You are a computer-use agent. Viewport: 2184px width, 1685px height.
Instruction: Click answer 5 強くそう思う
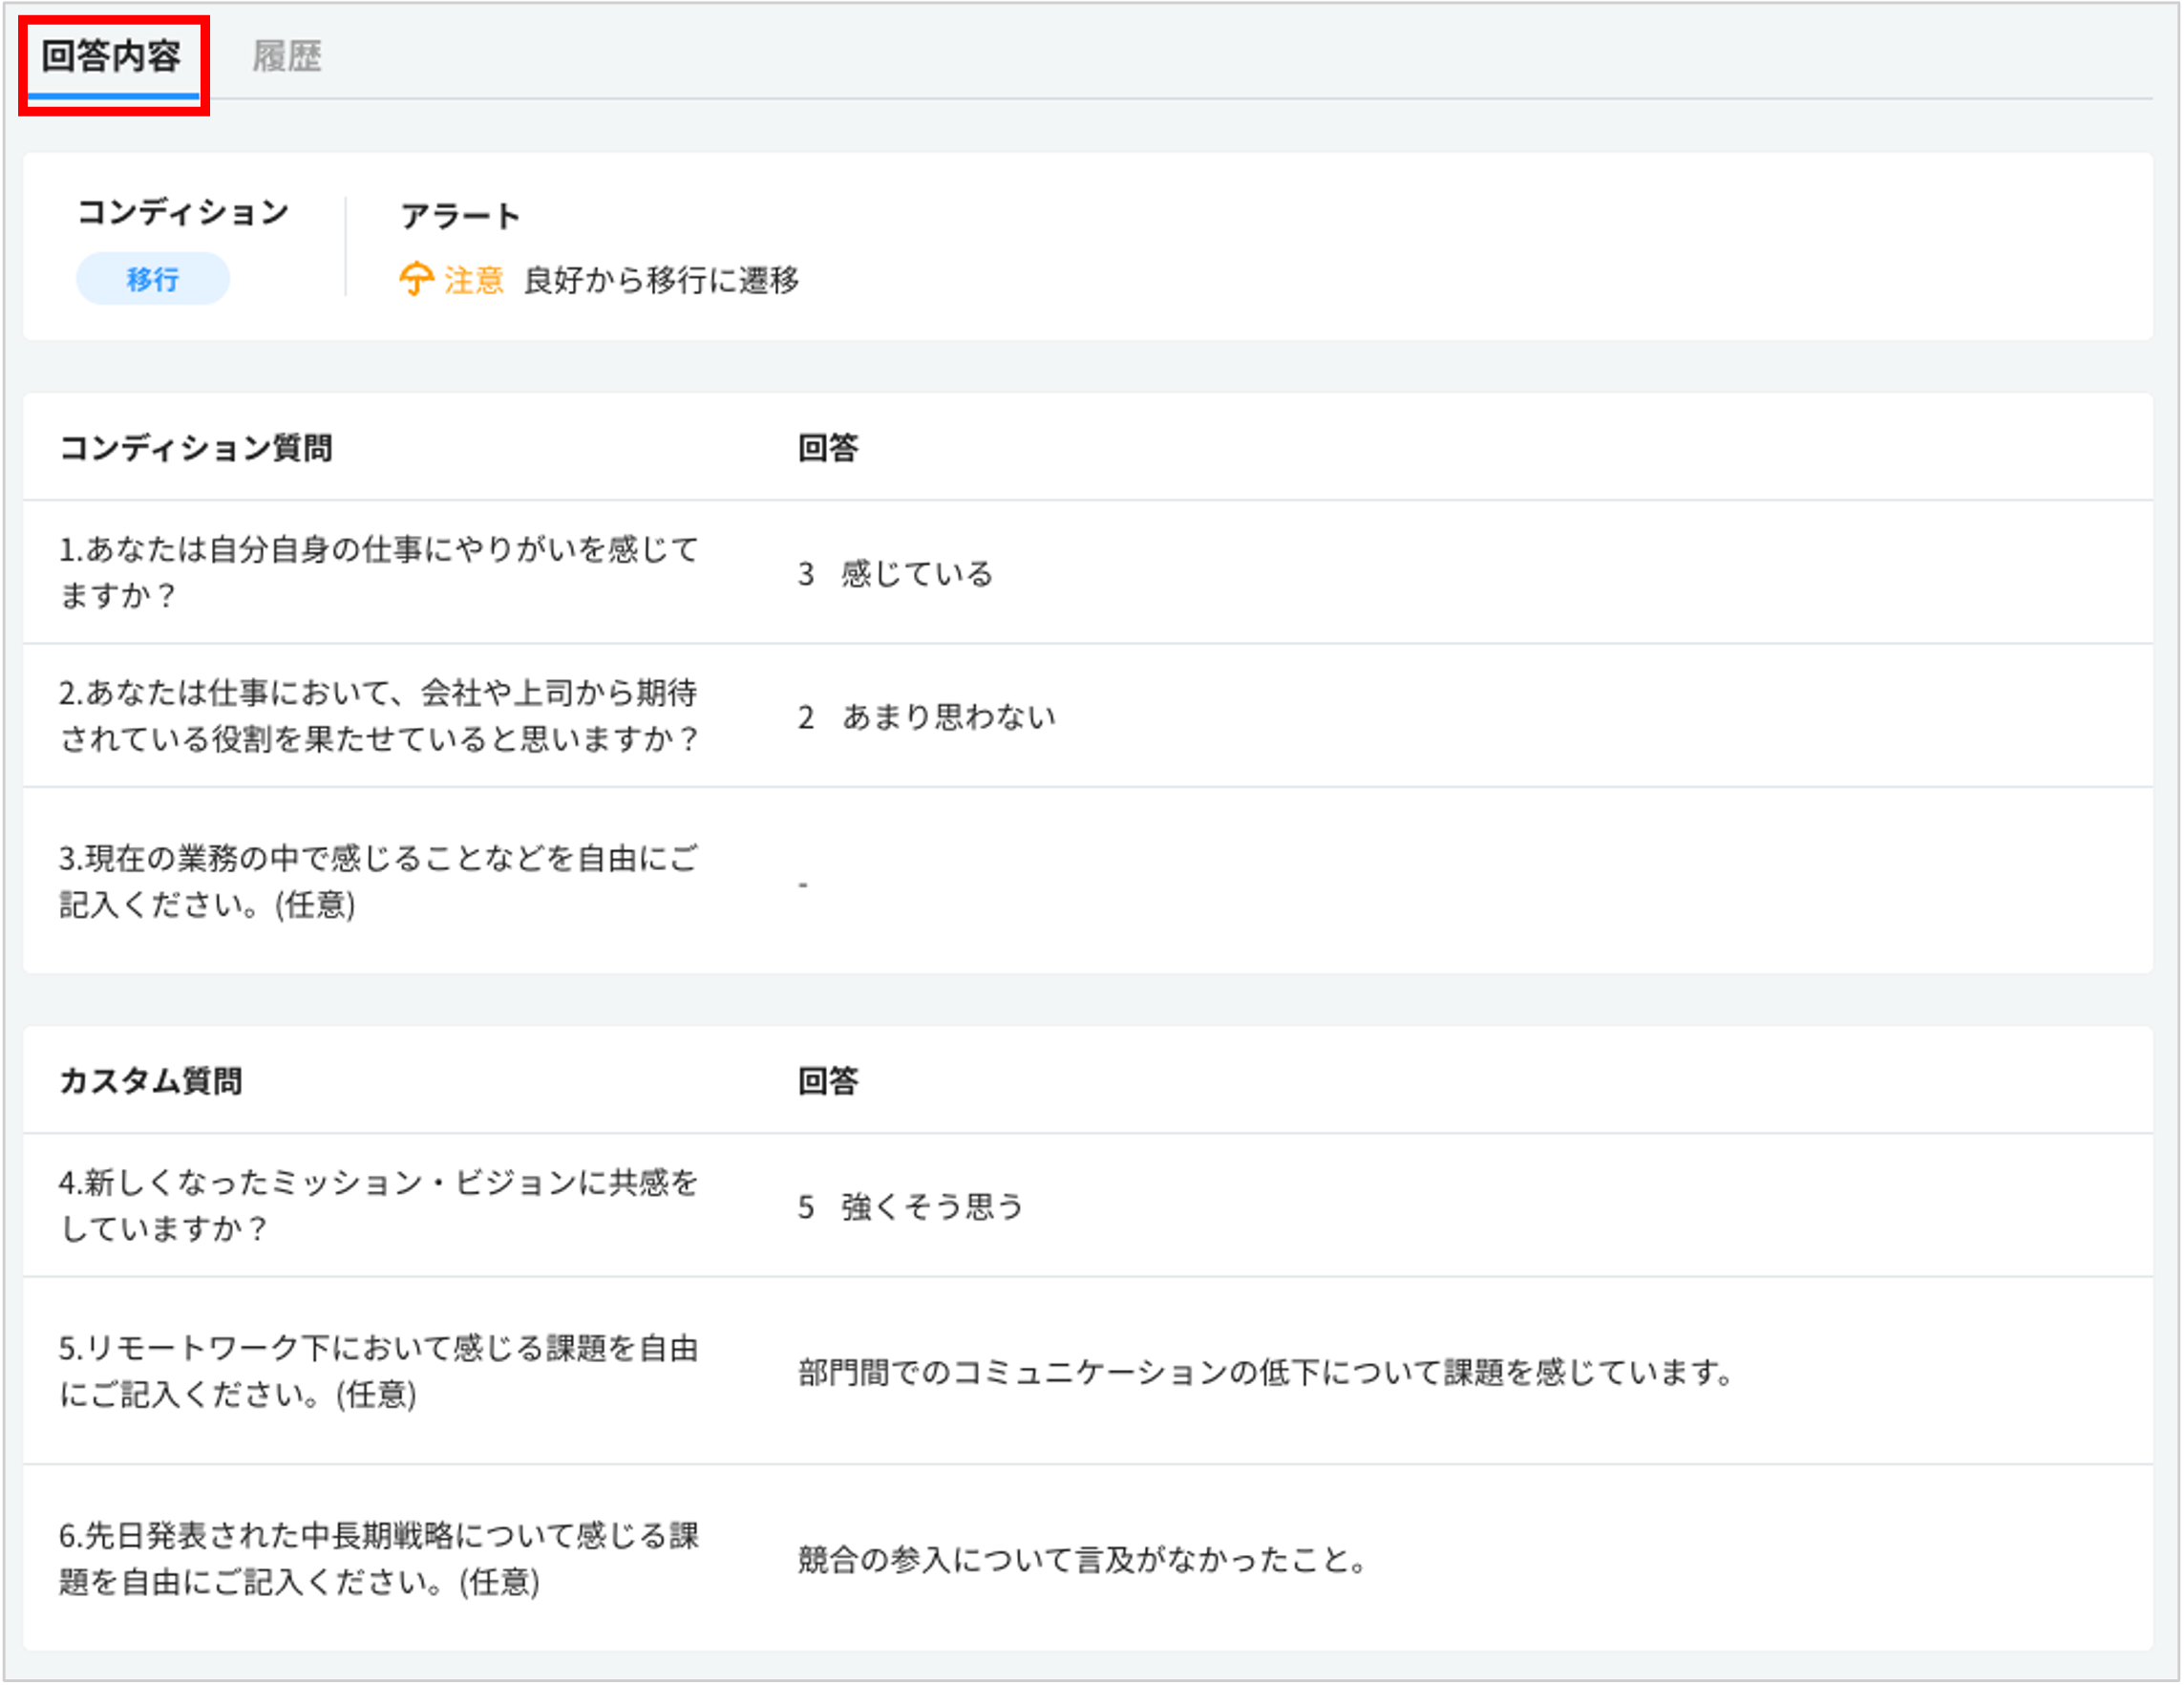pyautogui.click(x=910, y=1206)
